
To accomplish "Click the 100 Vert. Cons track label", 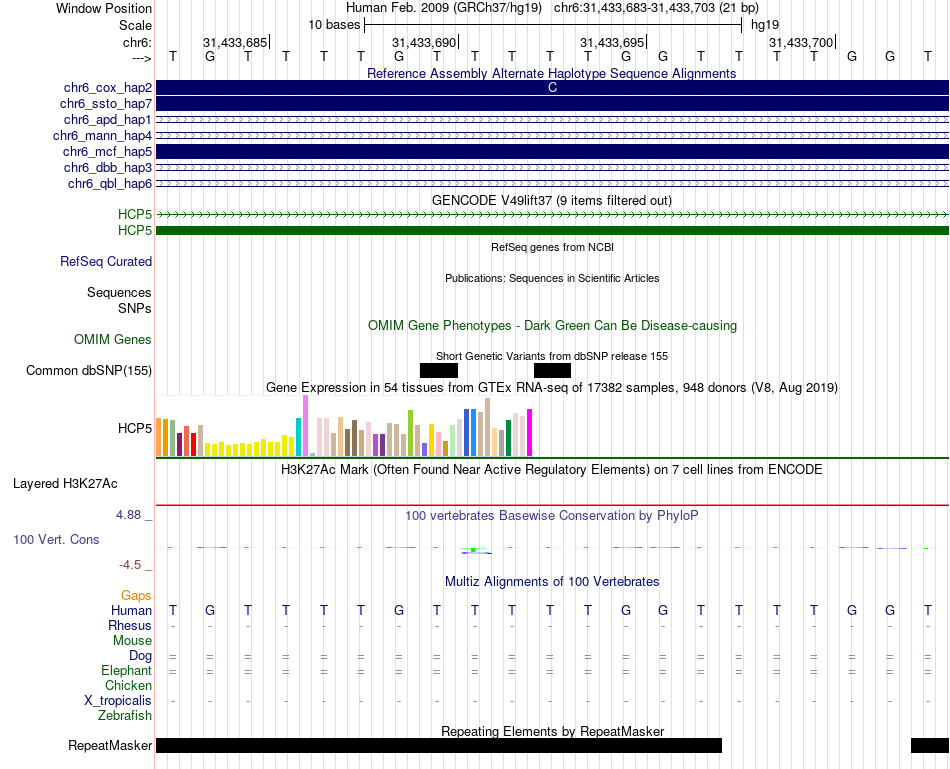I will (56, 539).
